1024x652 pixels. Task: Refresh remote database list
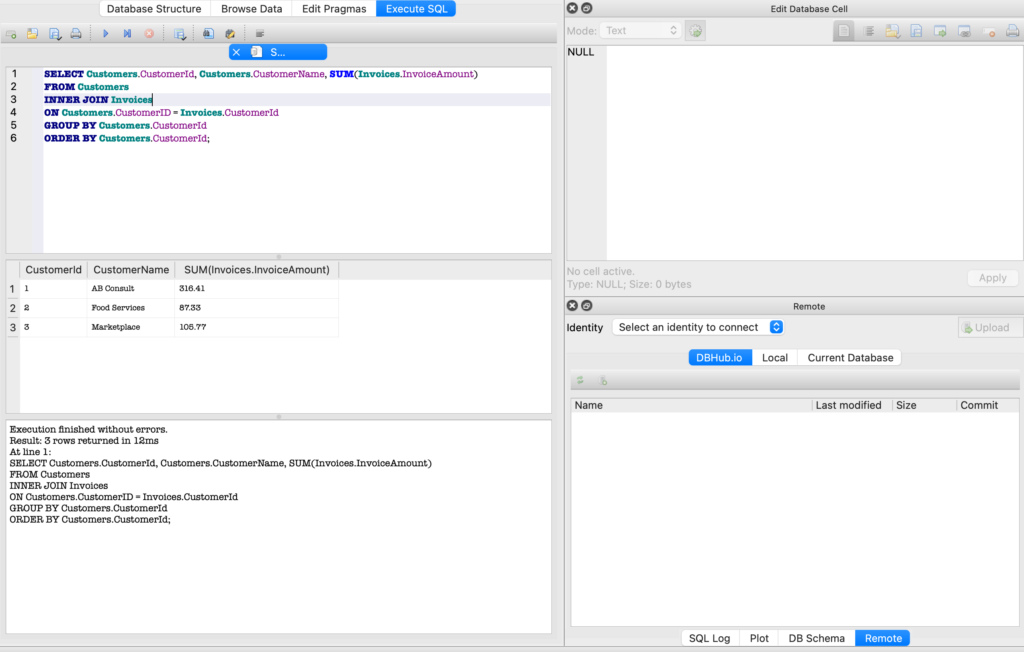[x=580, y=380]
